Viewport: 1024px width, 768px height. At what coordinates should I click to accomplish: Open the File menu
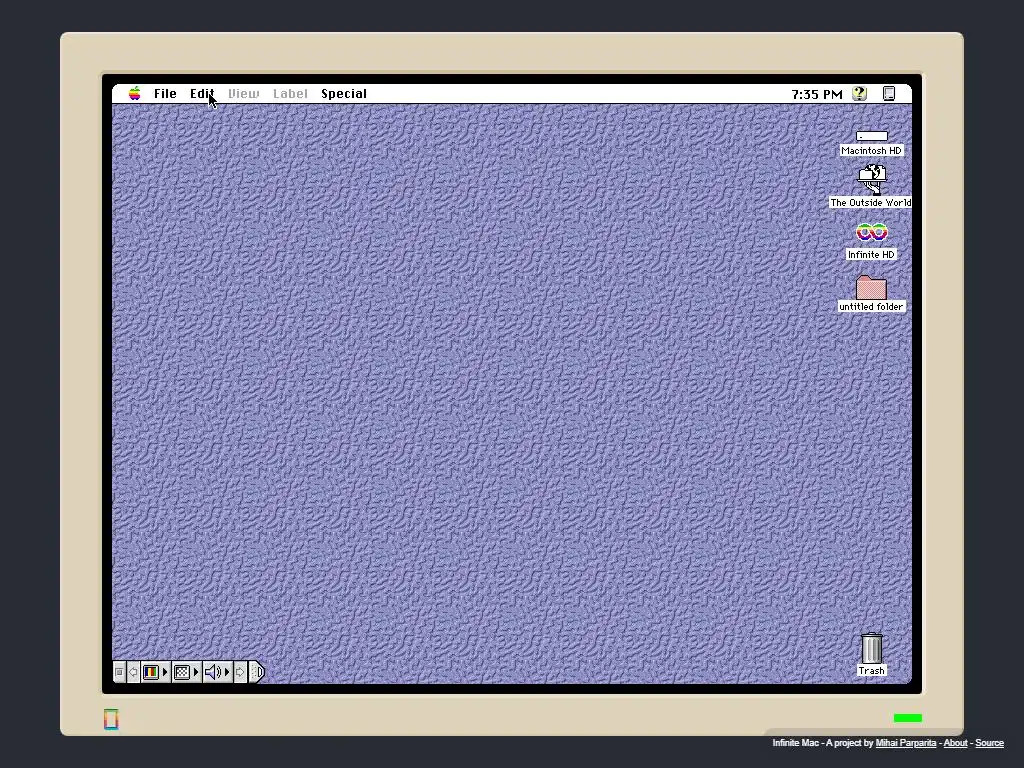(x=165, y=93)
